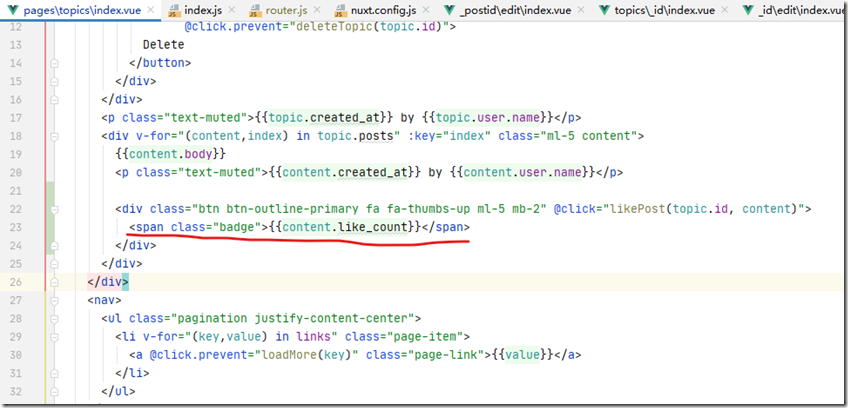848x408 pixels.
Task: Click the closing </button> tag
Action: pos(160,63)
